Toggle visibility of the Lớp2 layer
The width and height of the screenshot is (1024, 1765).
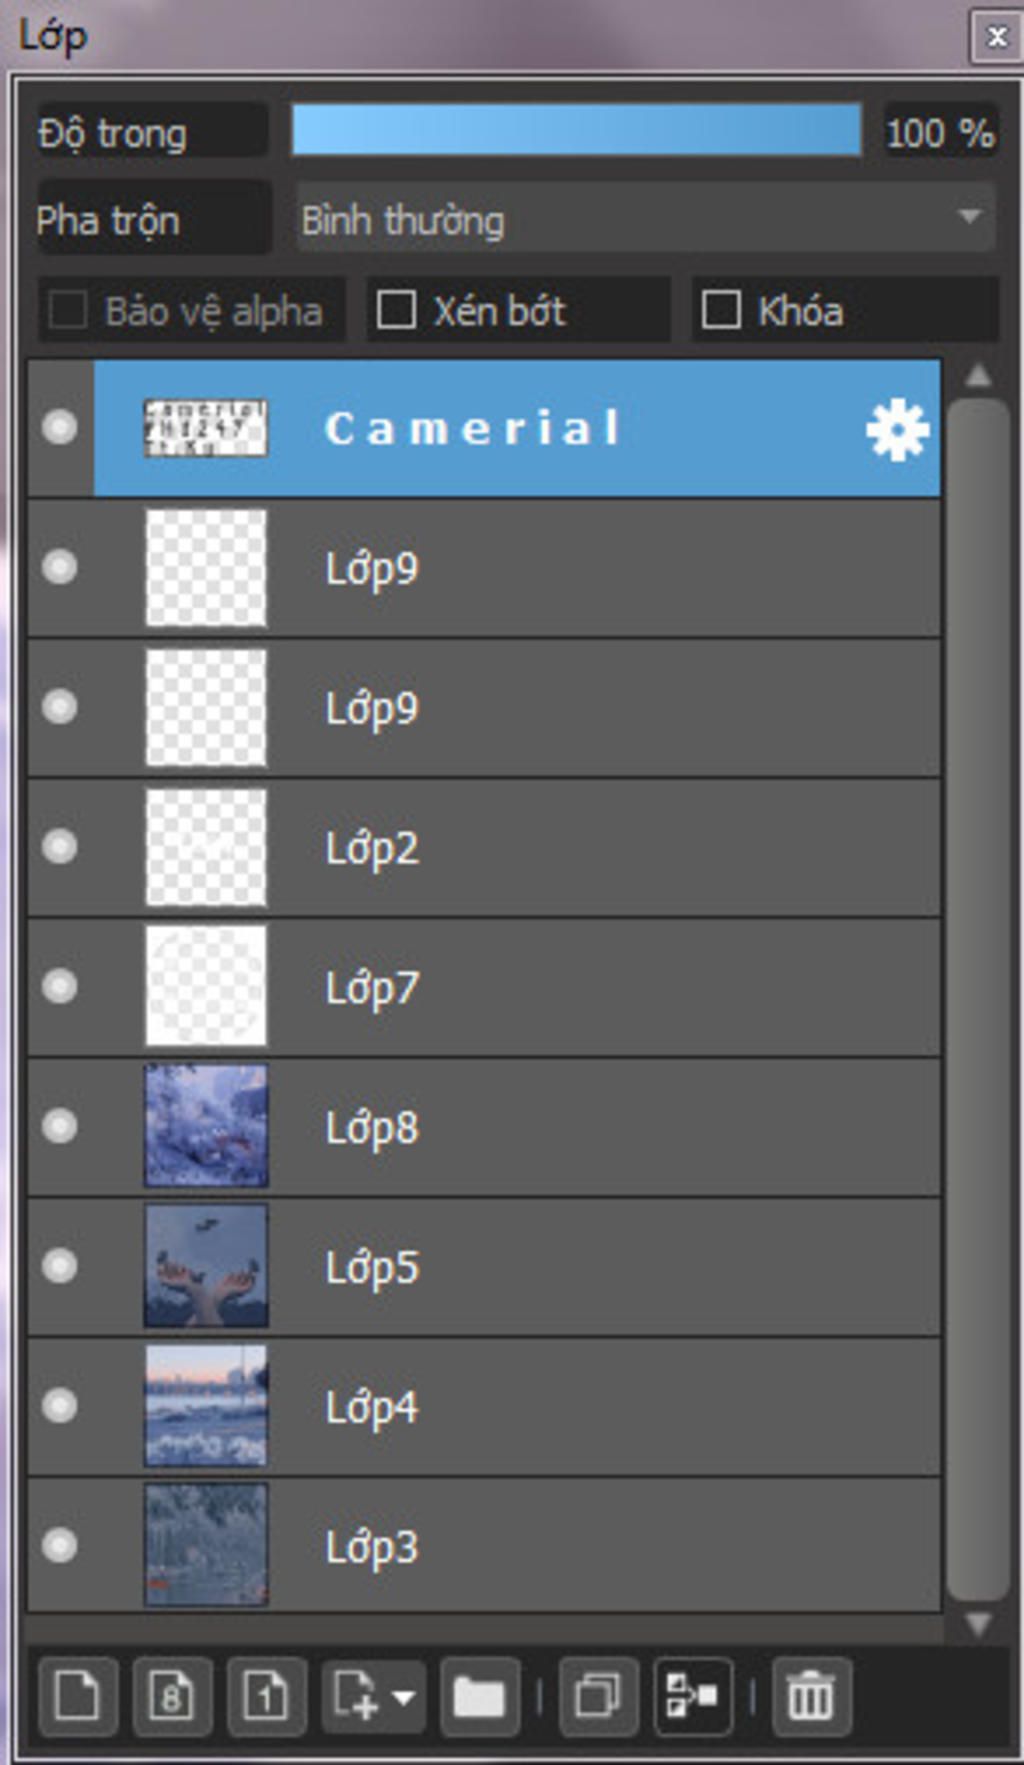[60, 847]
